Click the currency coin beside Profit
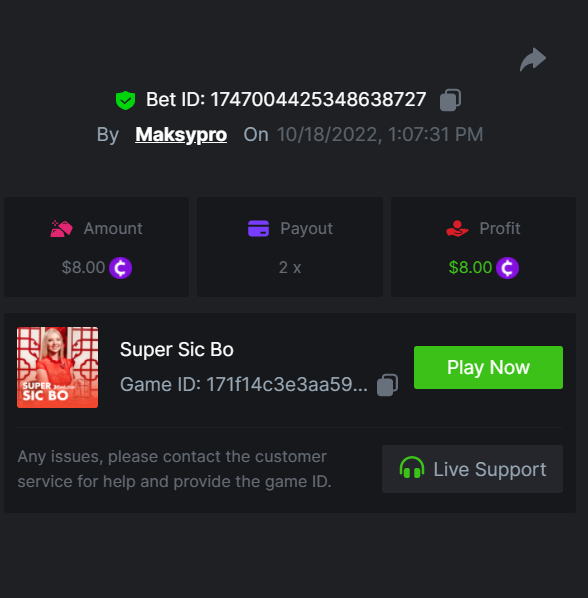Image resolution: width=588 pixels, height=598 pixels. (x=508, y=268)
